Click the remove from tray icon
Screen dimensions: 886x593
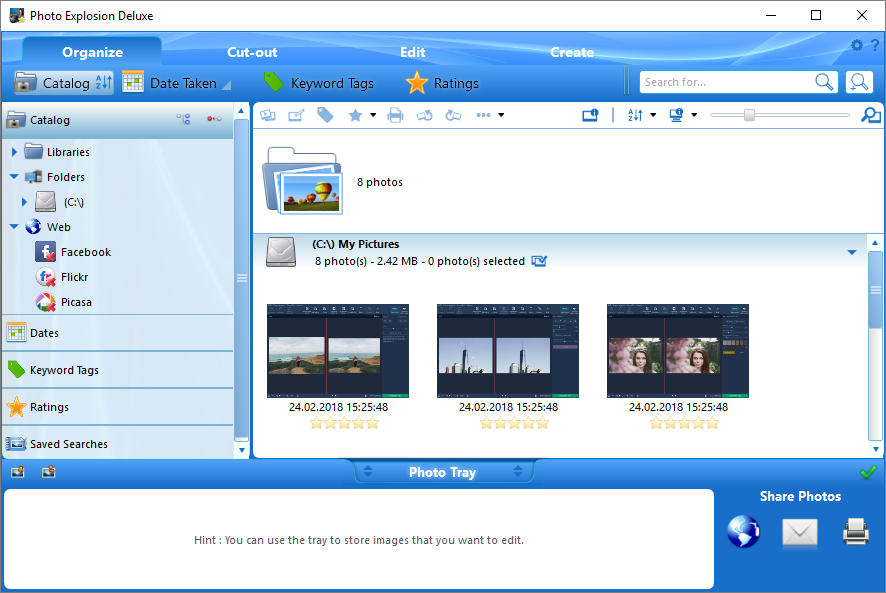[x=49, y=471]
